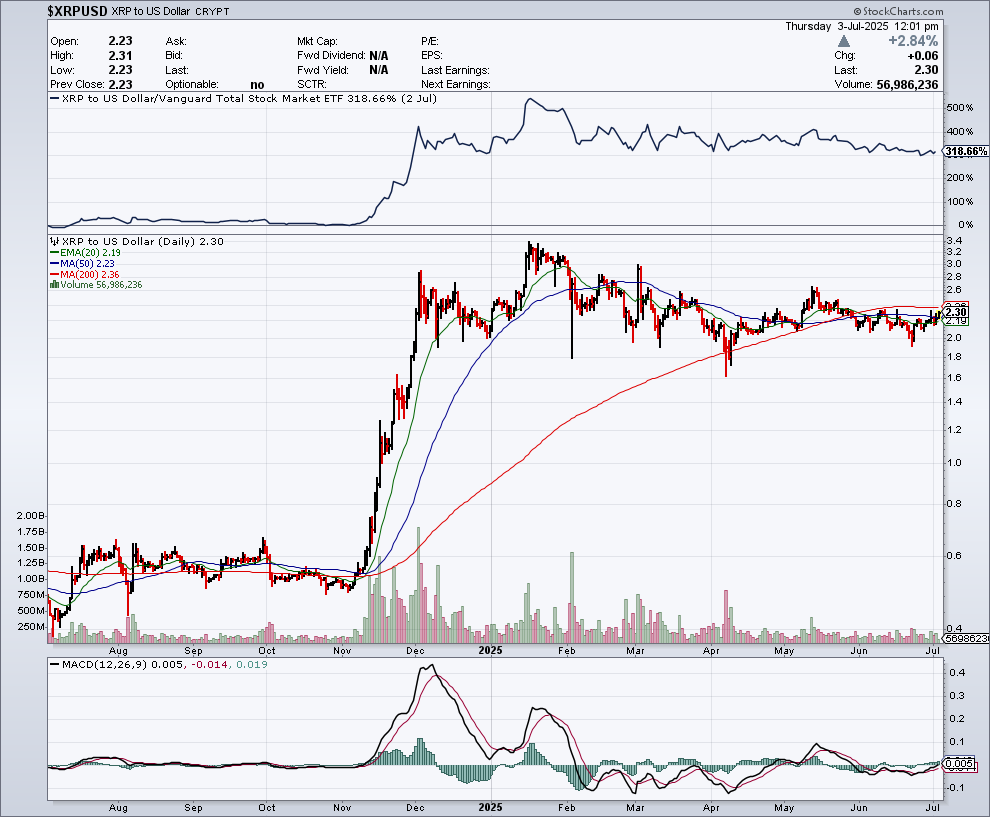990x817 pixels.
Task: Click the "SCTR:" label
Action: pos(311,85)
